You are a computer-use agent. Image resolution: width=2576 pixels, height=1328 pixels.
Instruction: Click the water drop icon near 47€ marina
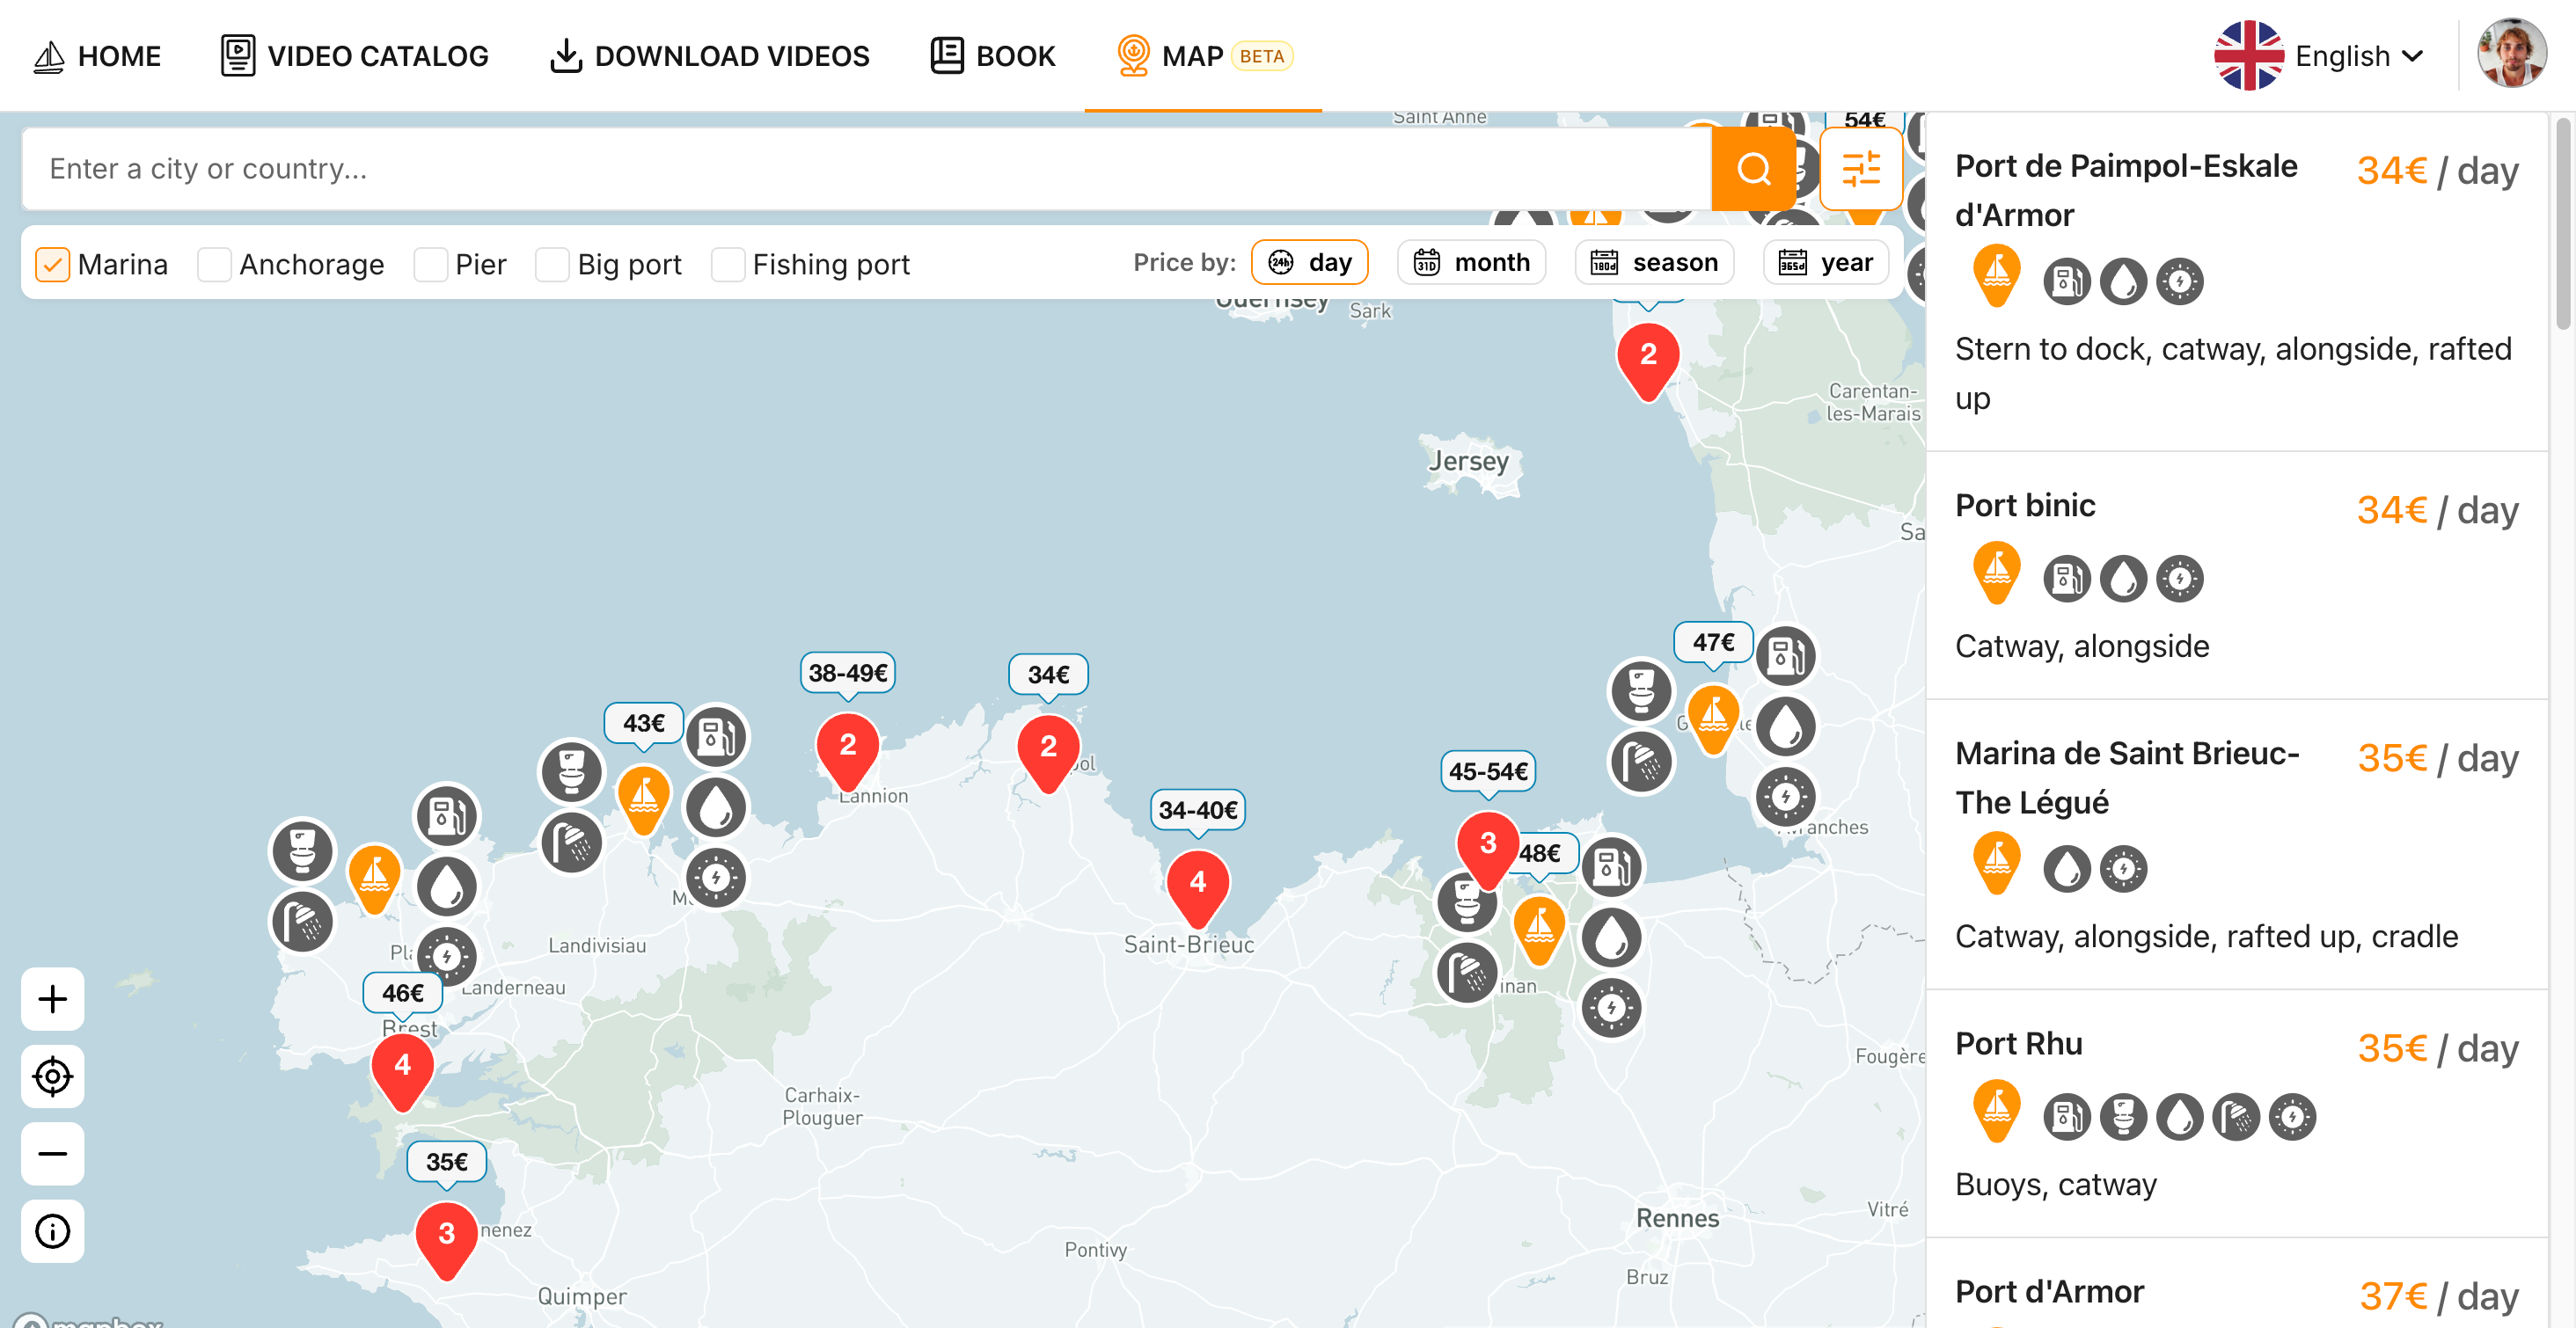[x=1785, y=726]
